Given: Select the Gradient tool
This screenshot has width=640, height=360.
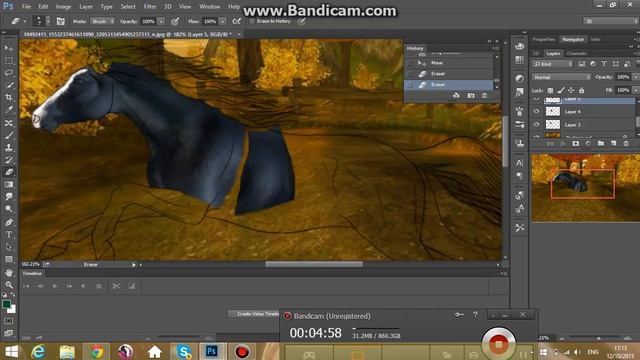Looking at the screenshot, I should 9,184.
